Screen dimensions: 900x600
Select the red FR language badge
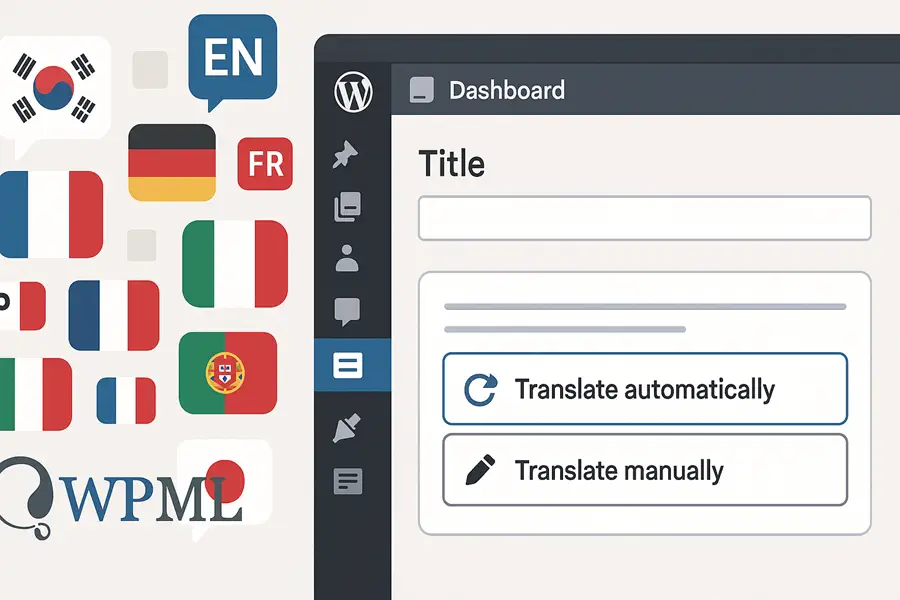click(x=265, y=164)
